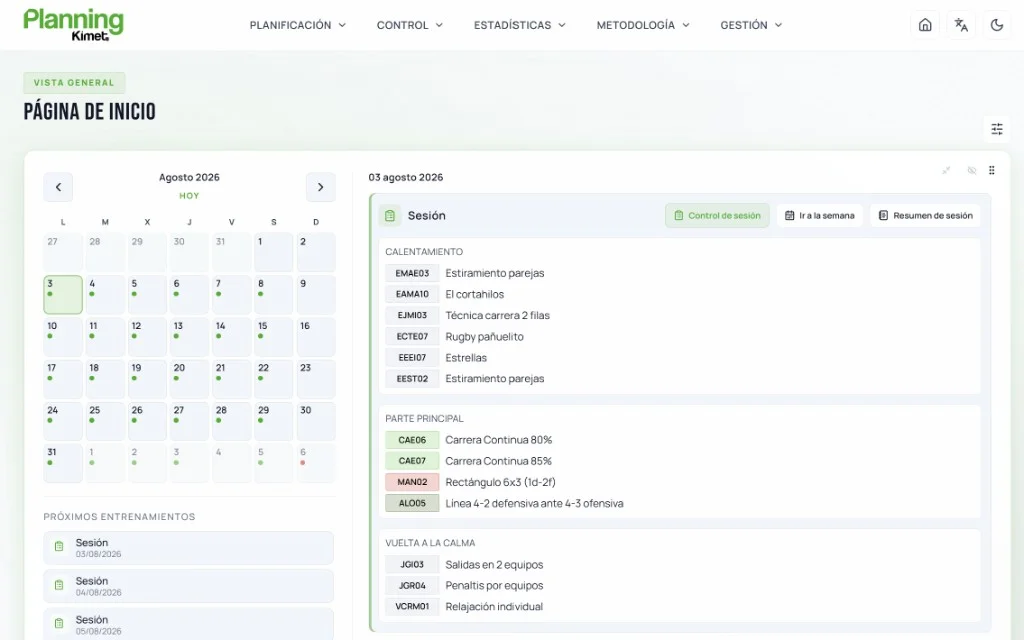This screenshot has height=640, width=1024.
Task: Open exercise El cortahilos
Action: 475,295
